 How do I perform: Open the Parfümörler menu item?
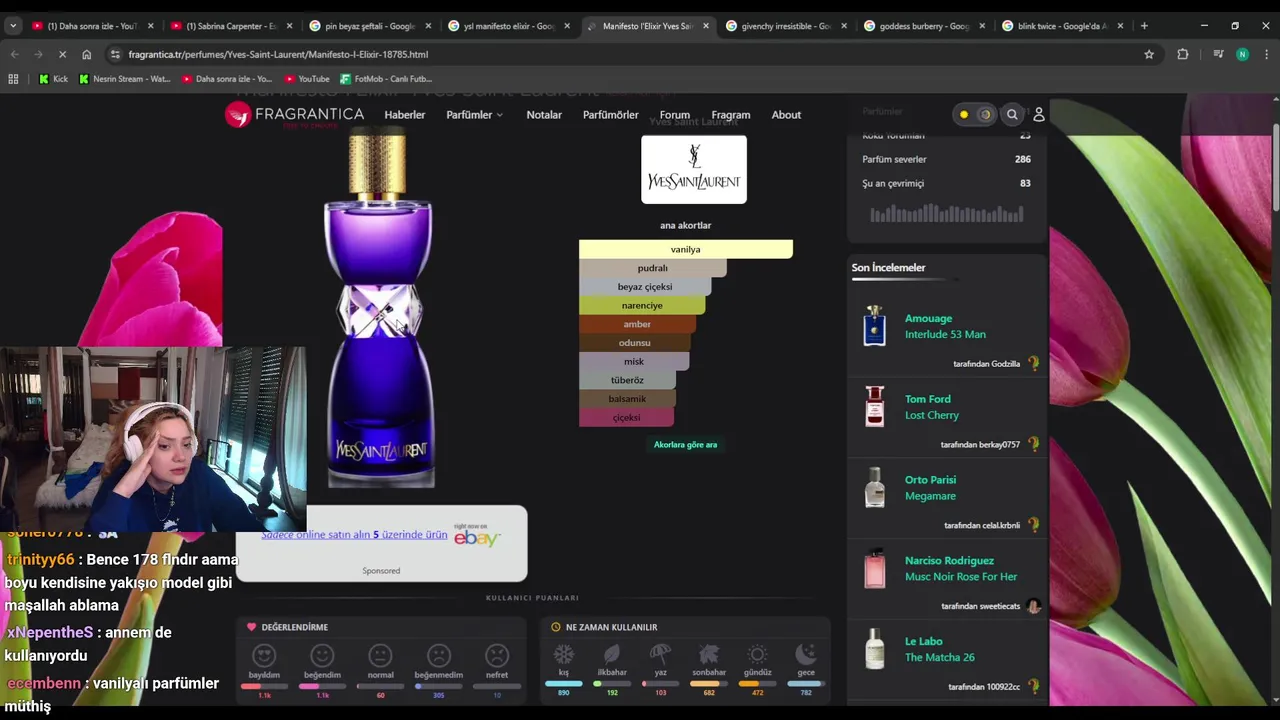(x=611, y=115)
